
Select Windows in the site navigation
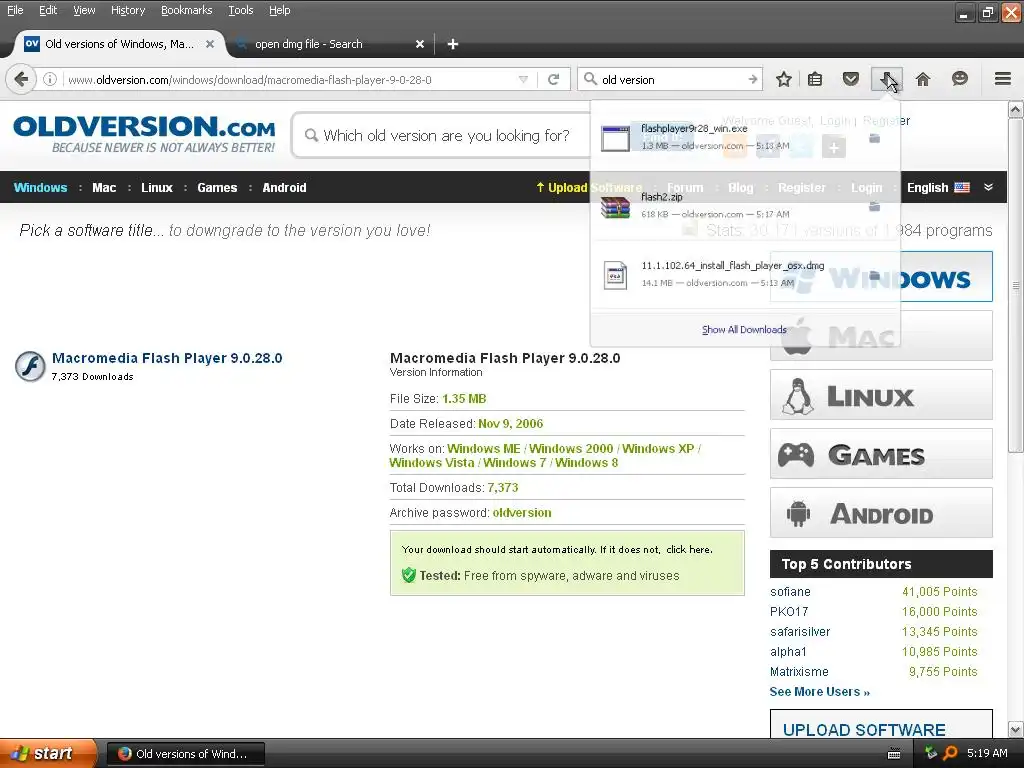click(x=40, y=187)
